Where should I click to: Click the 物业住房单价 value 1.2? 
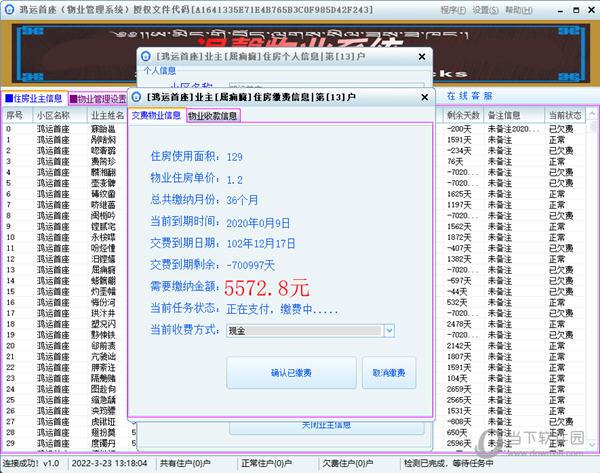point(235,180)
